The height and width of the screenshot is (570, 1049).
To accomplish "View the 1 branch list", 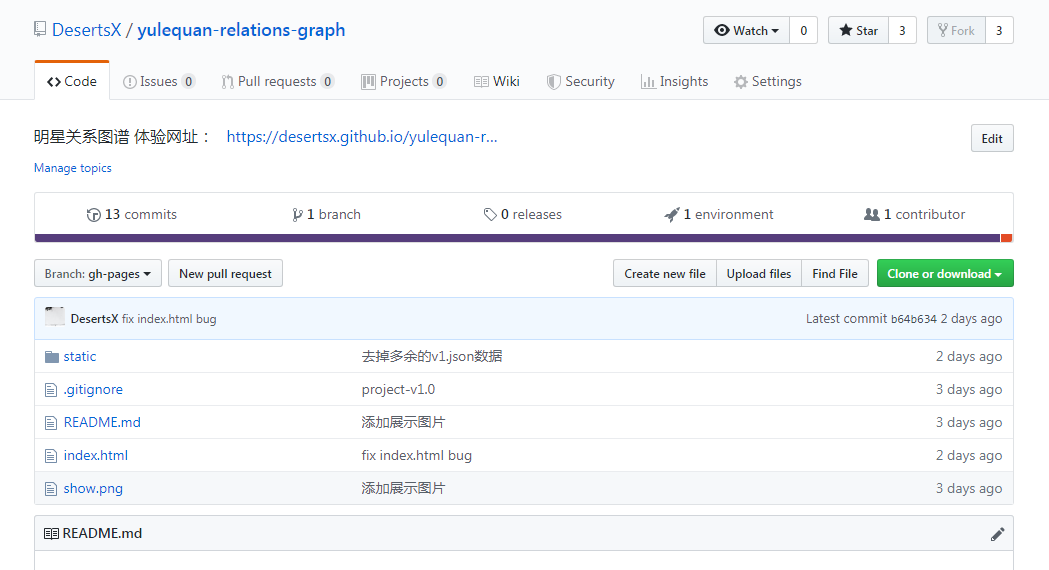I will pos(326,214).
